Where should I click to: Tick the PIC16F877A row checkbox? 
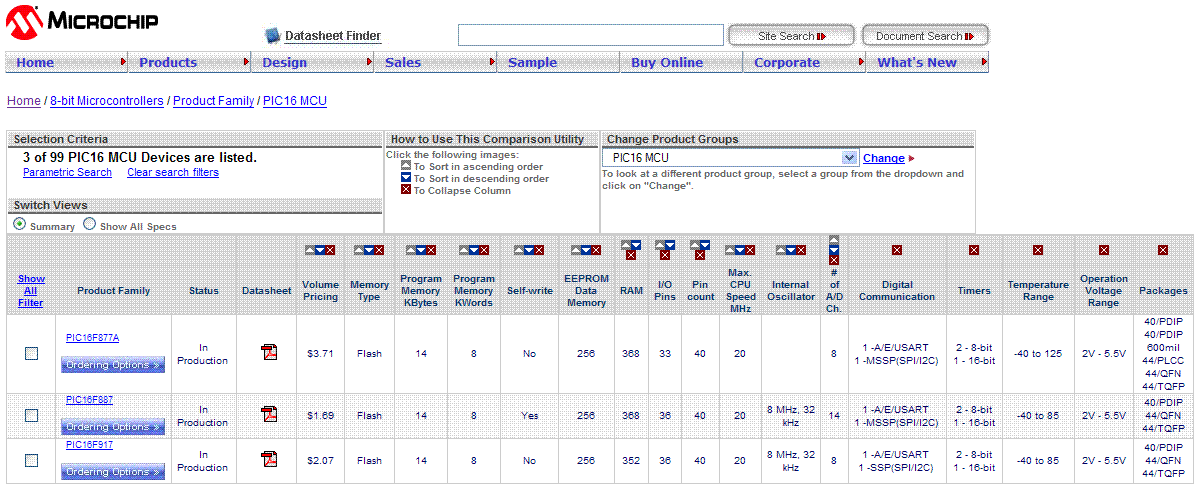pos(31,353)
